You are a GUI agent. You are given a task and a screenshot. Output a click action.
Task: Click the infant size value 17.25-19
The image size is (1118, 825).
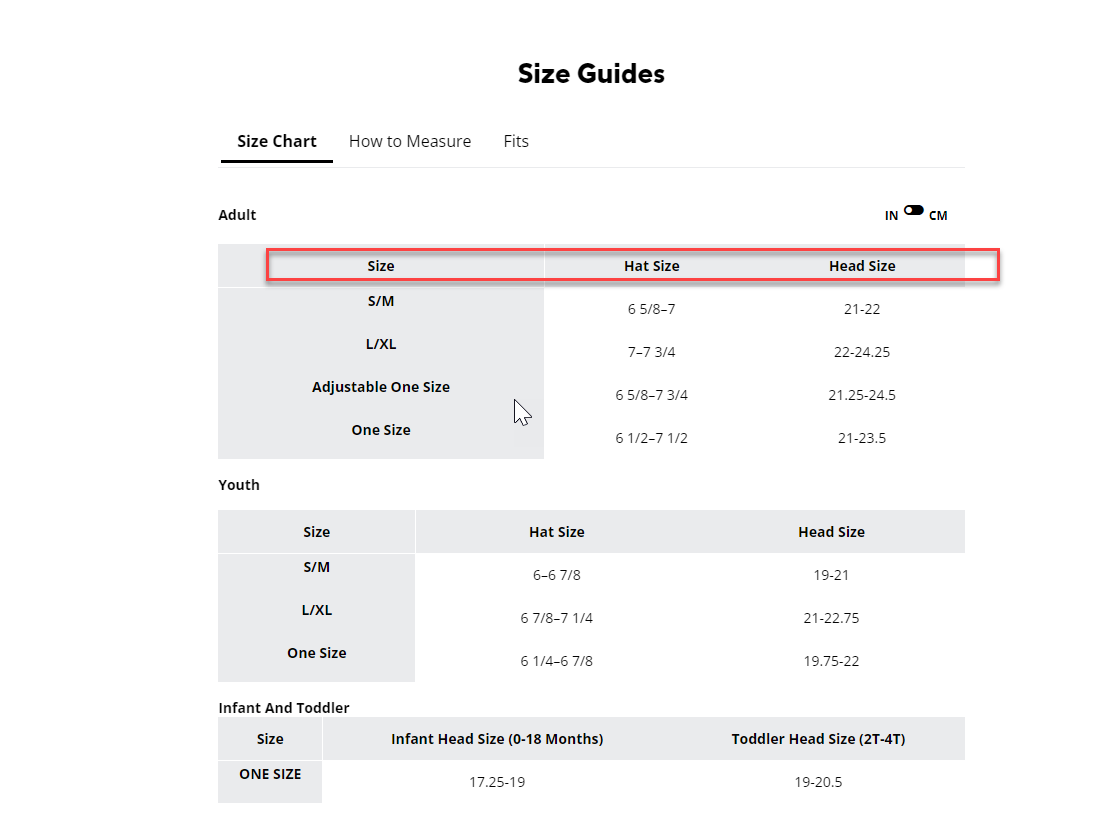click(497, 782)
